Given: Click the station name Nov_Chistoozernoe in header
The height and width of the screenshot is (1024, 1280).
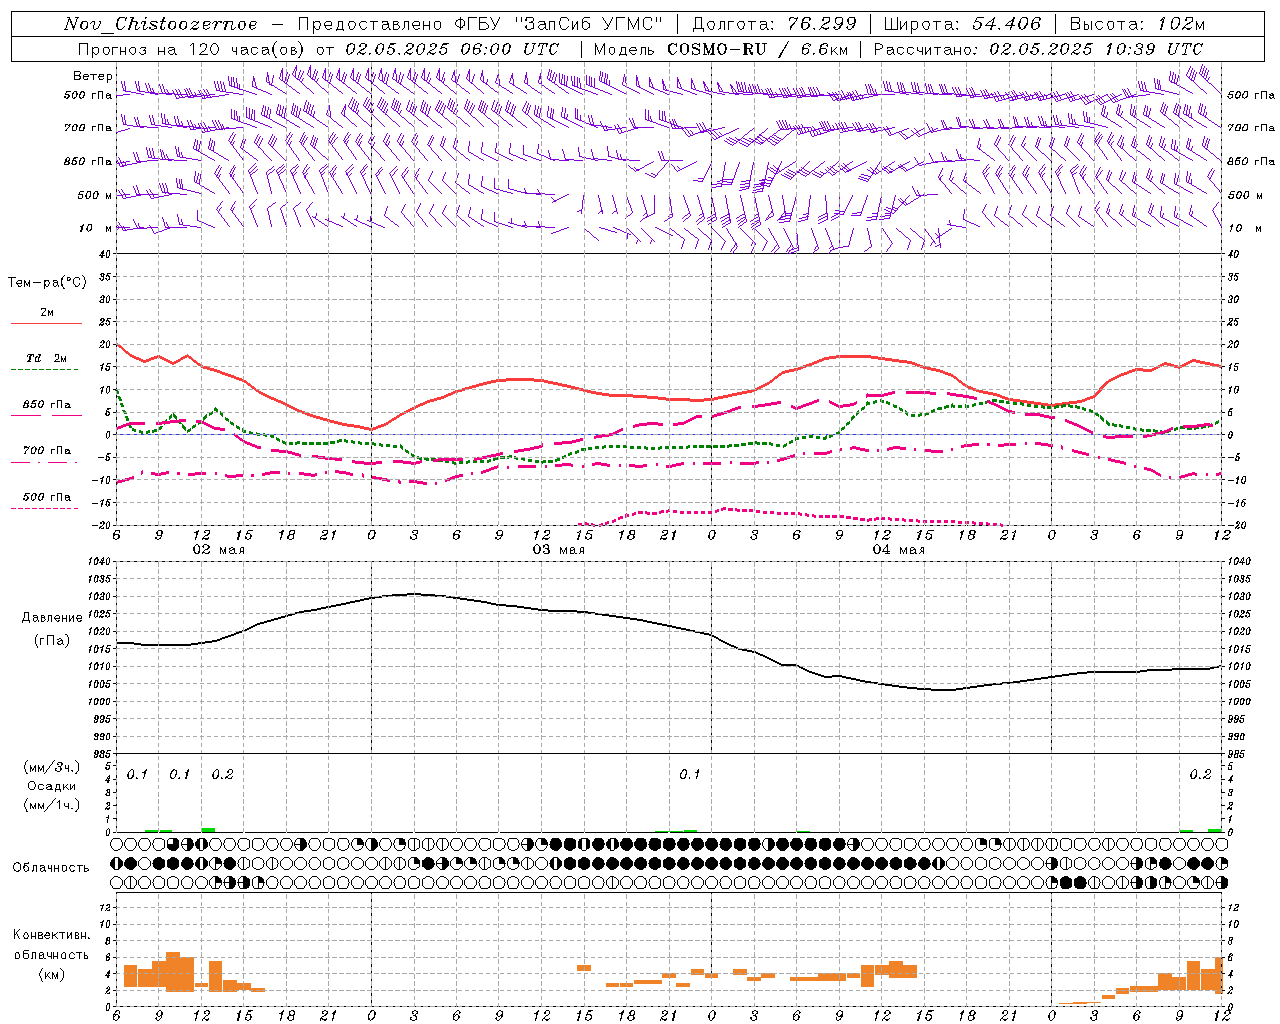Looking at the screenshot, I should pos(161,24).
